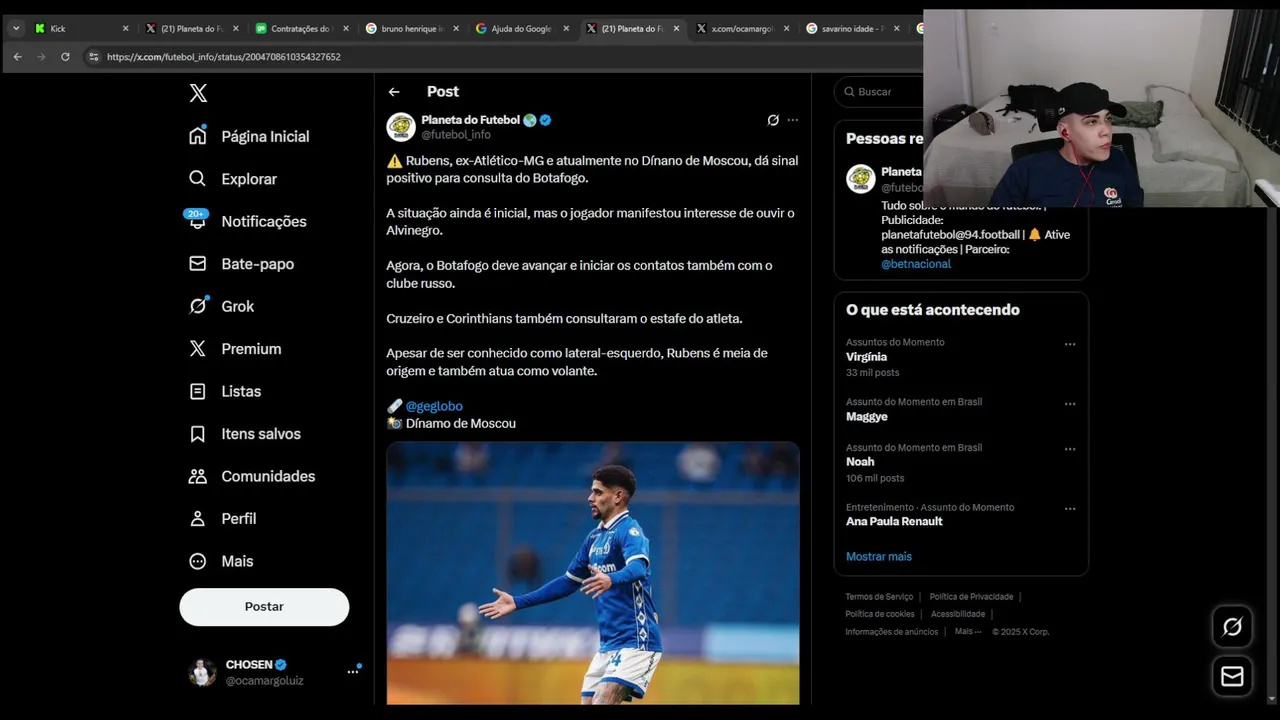Open the Explorar search icon
The image size is (1280, 720).
[198, 178]
